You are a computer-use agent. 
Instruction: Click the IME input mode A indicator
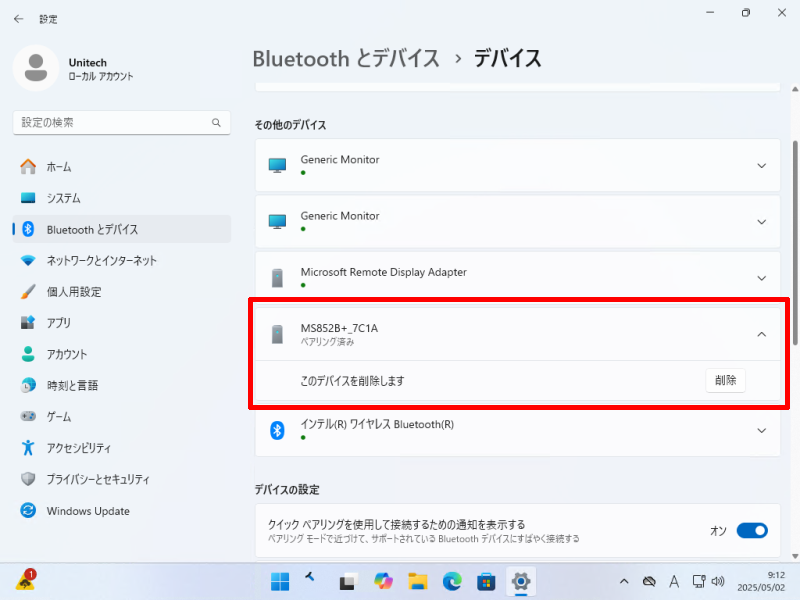pos(674,582)
